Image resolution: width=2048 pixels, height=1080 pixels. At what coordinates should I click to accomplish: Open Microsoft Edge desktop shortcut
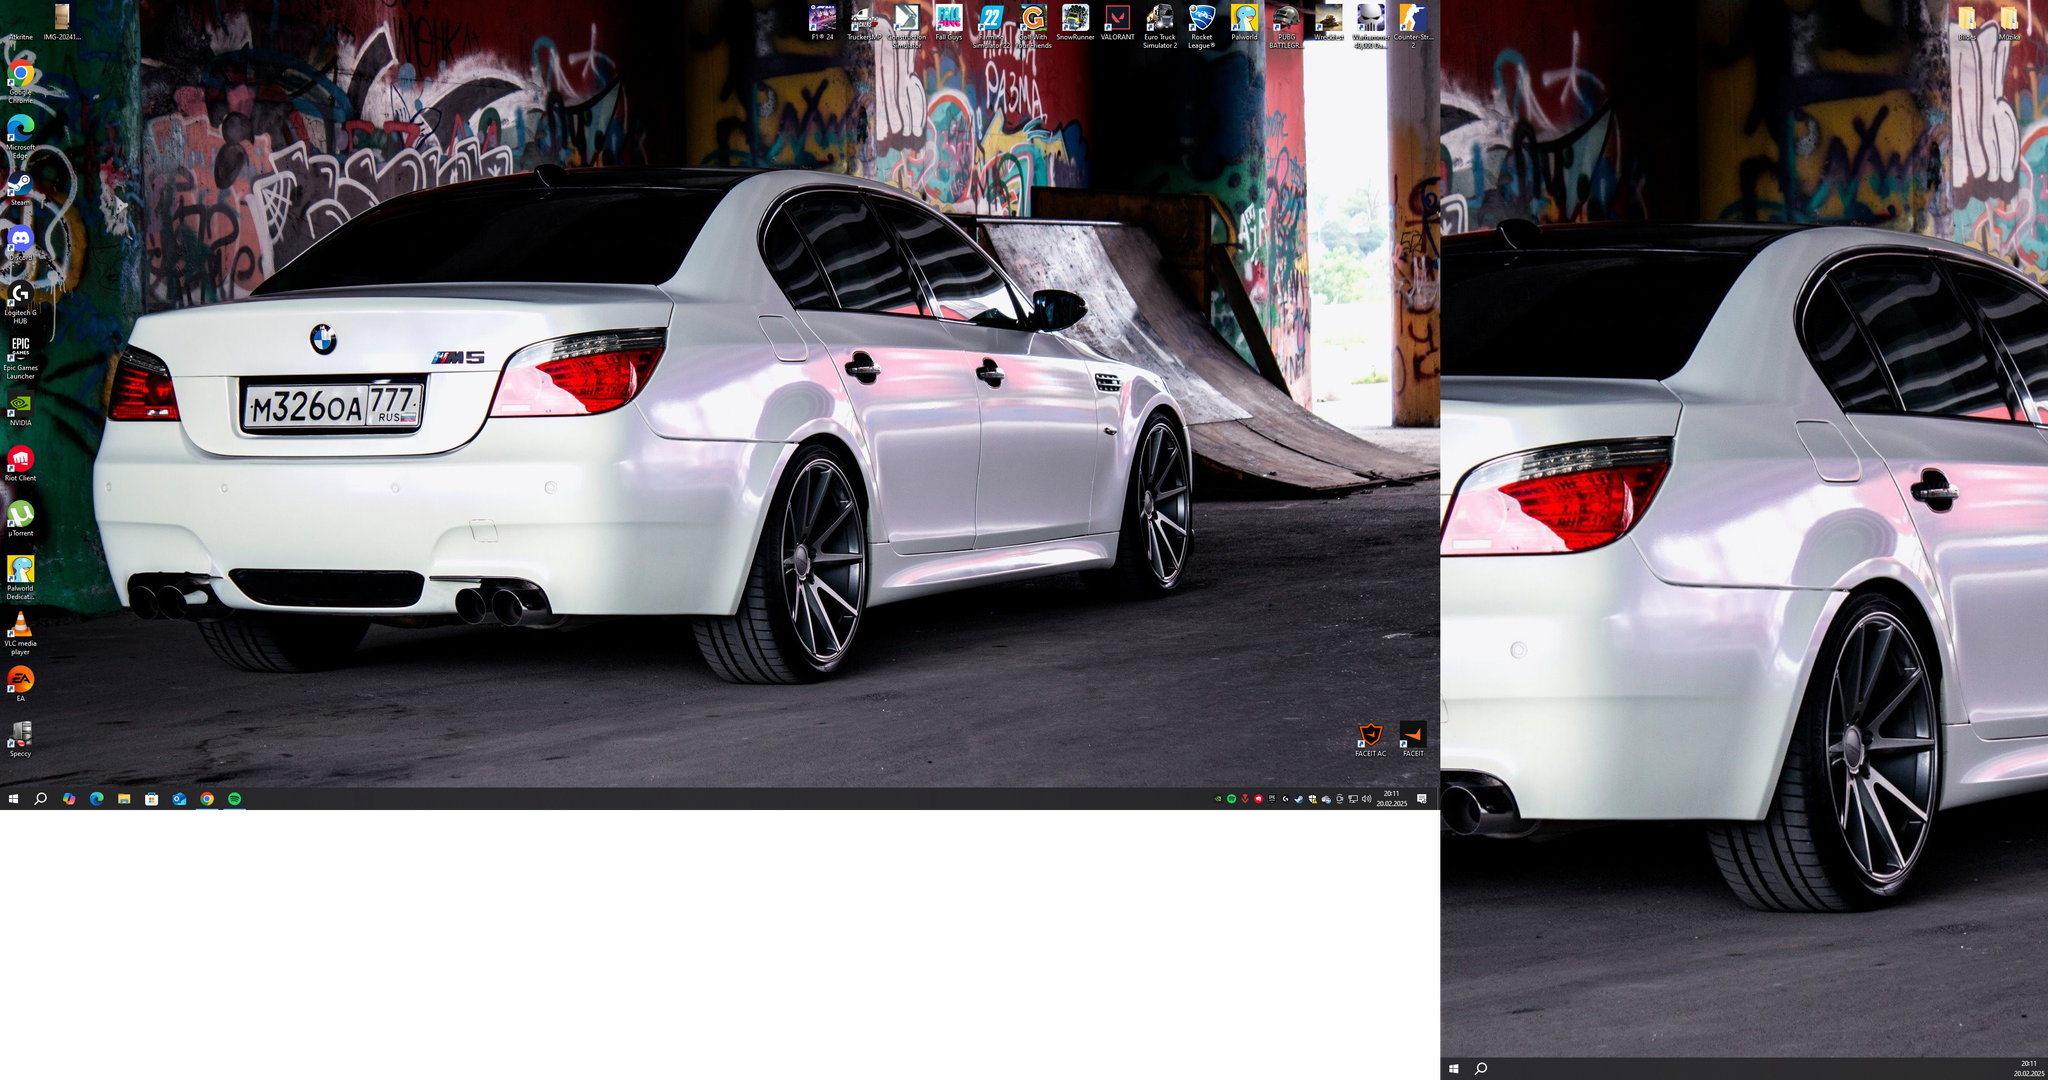(20, 137)
